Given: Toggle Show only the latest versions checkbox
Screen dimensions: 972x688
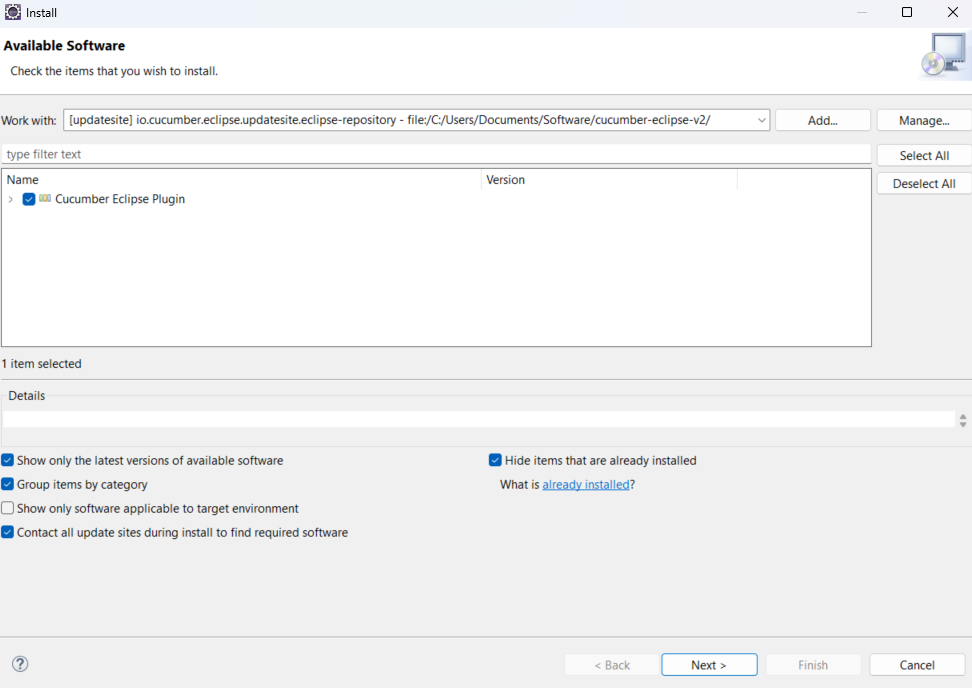Looking at the screenshot, I should tap(7, 460).
